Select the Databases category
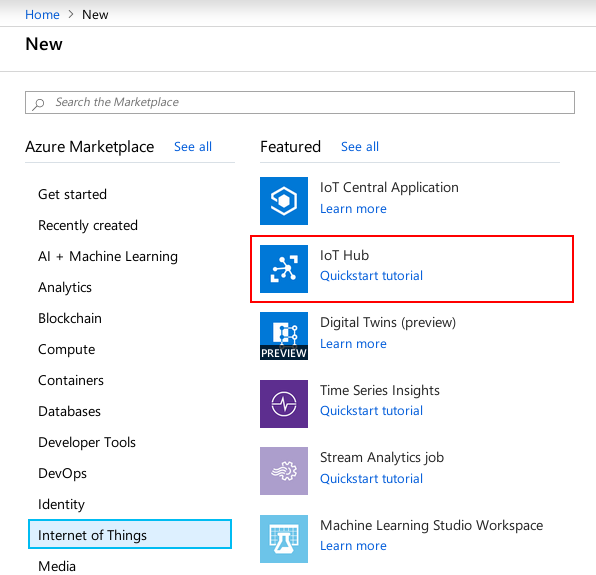 [x=69, y=411]
